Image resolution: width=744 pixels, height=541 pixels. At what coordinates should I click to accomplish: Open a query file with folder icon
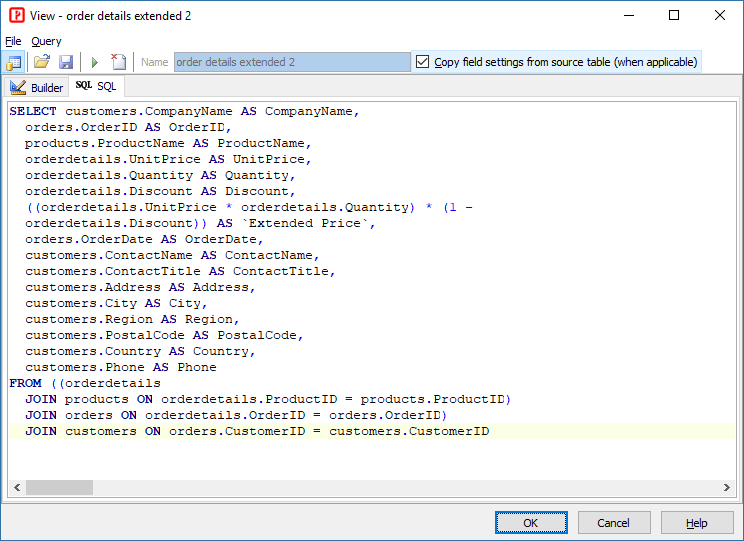[x=42, y=62]
